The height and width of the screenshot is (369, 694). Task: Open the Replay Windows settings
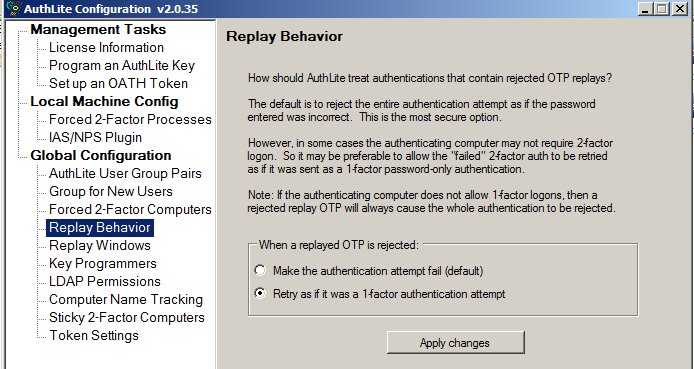(100, 246)
